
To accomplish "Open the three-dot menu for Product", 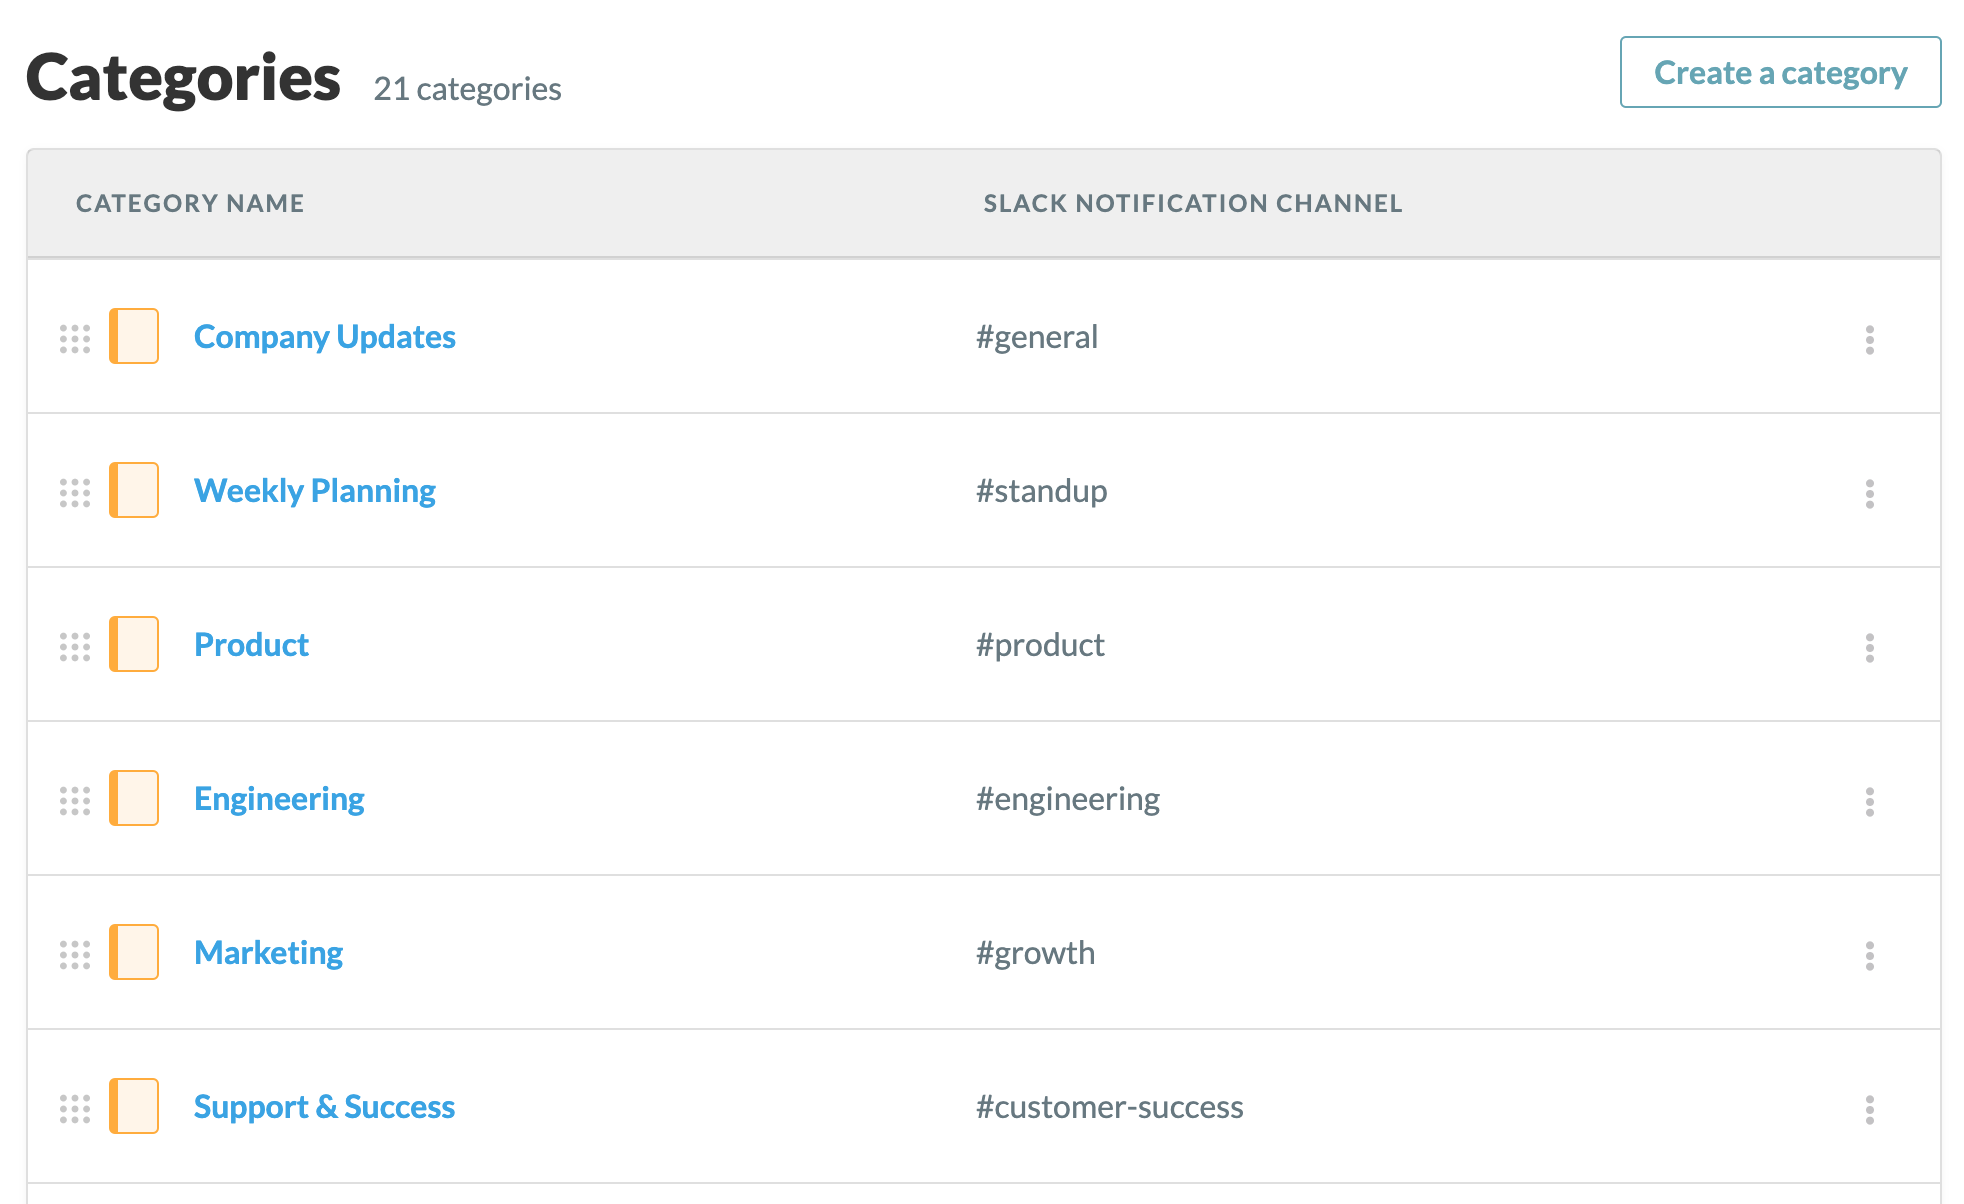I will pos(1869,648).
